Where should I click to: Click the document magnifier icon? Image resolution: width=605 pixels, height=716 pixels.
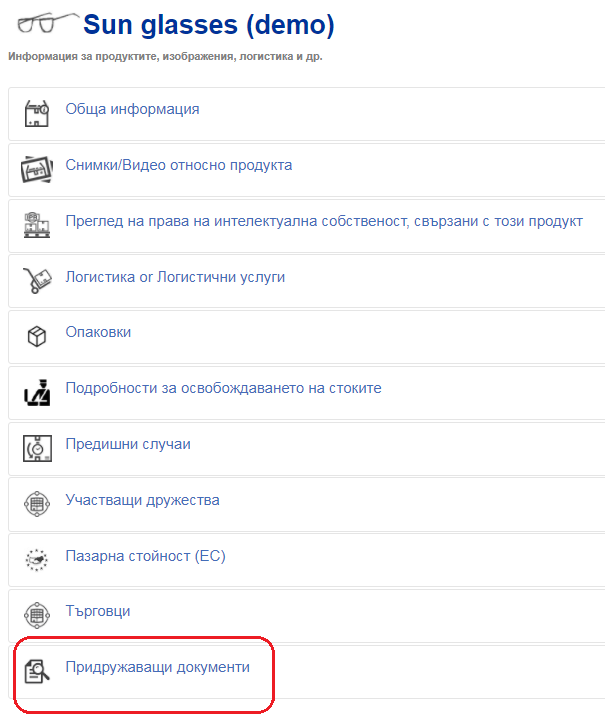pyautogui.click(x=37, y=671)
